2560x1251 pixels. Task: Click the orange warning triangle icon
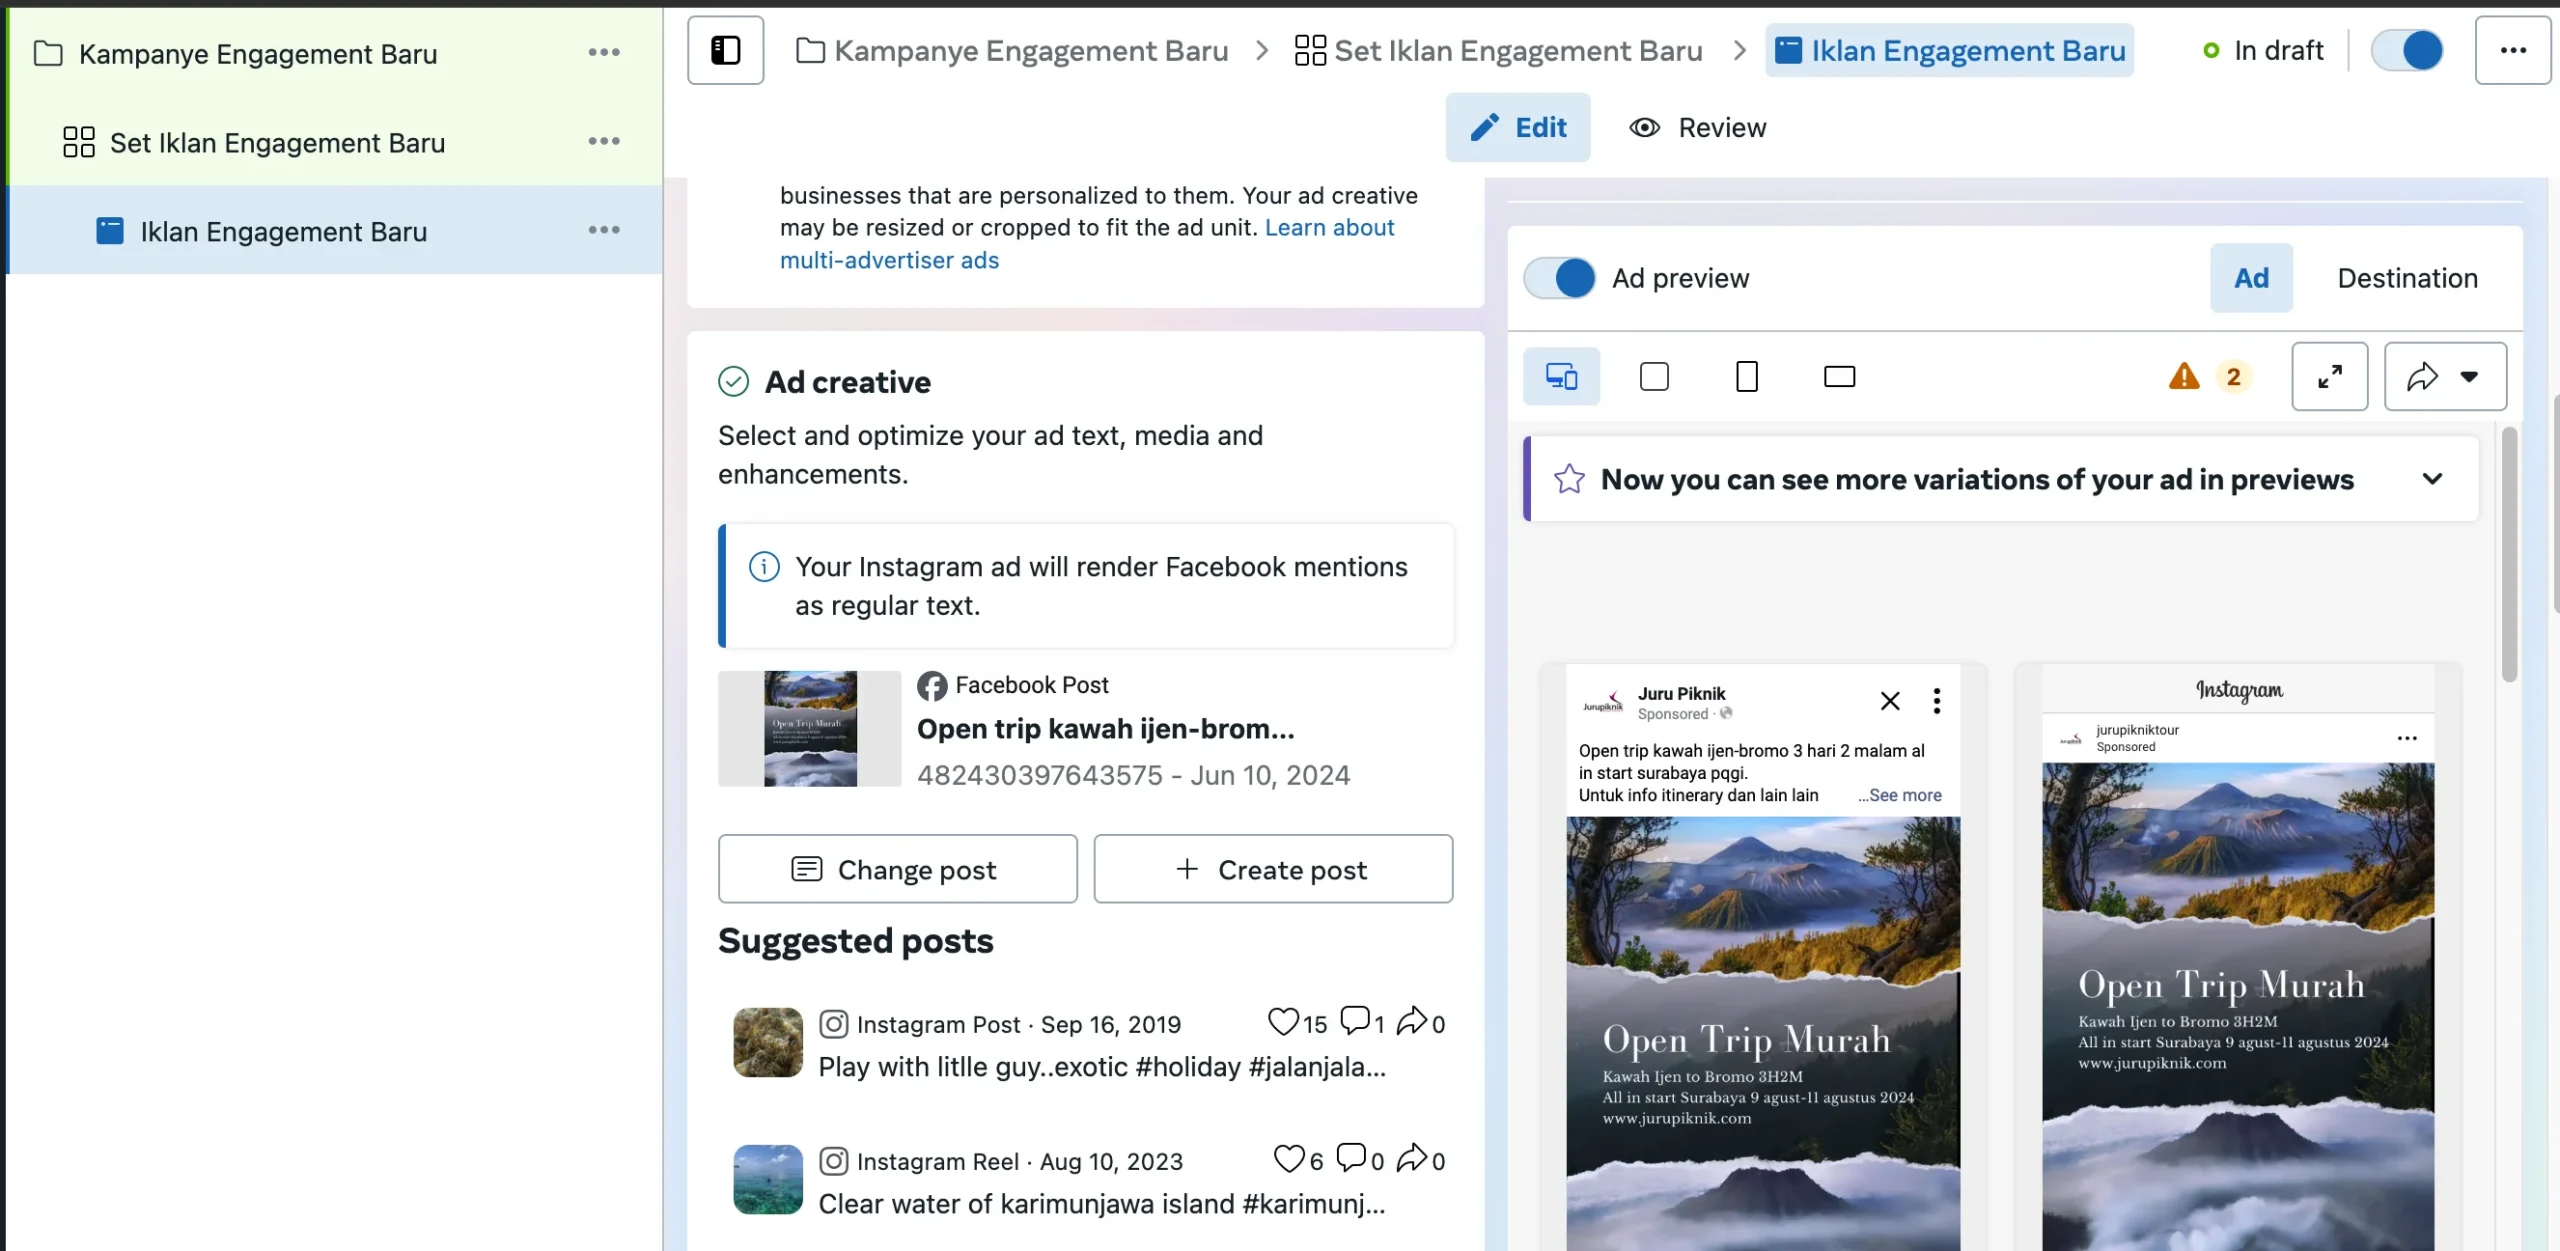click(2184, 377)
